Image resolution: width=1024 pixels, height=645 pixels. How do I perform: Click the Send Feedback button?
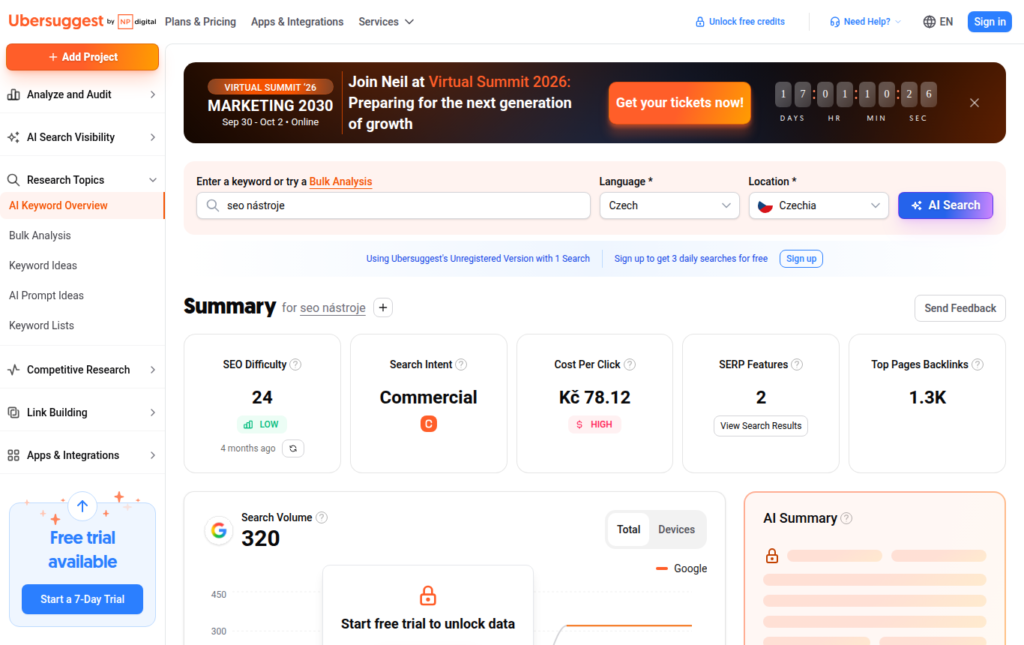[x=959, y=308]
